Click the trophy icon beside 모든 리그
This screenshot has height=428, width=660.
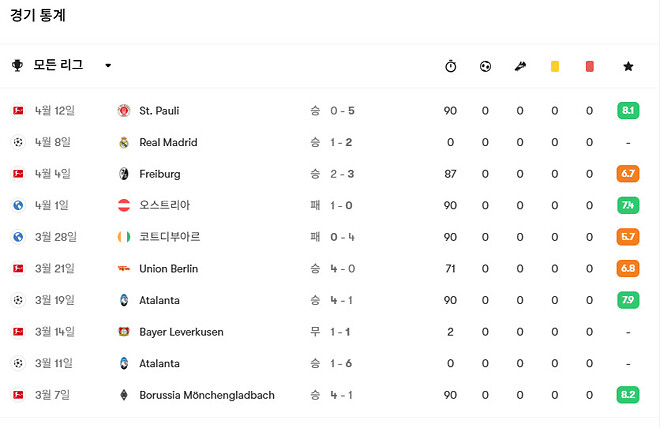tap(18, 66)
